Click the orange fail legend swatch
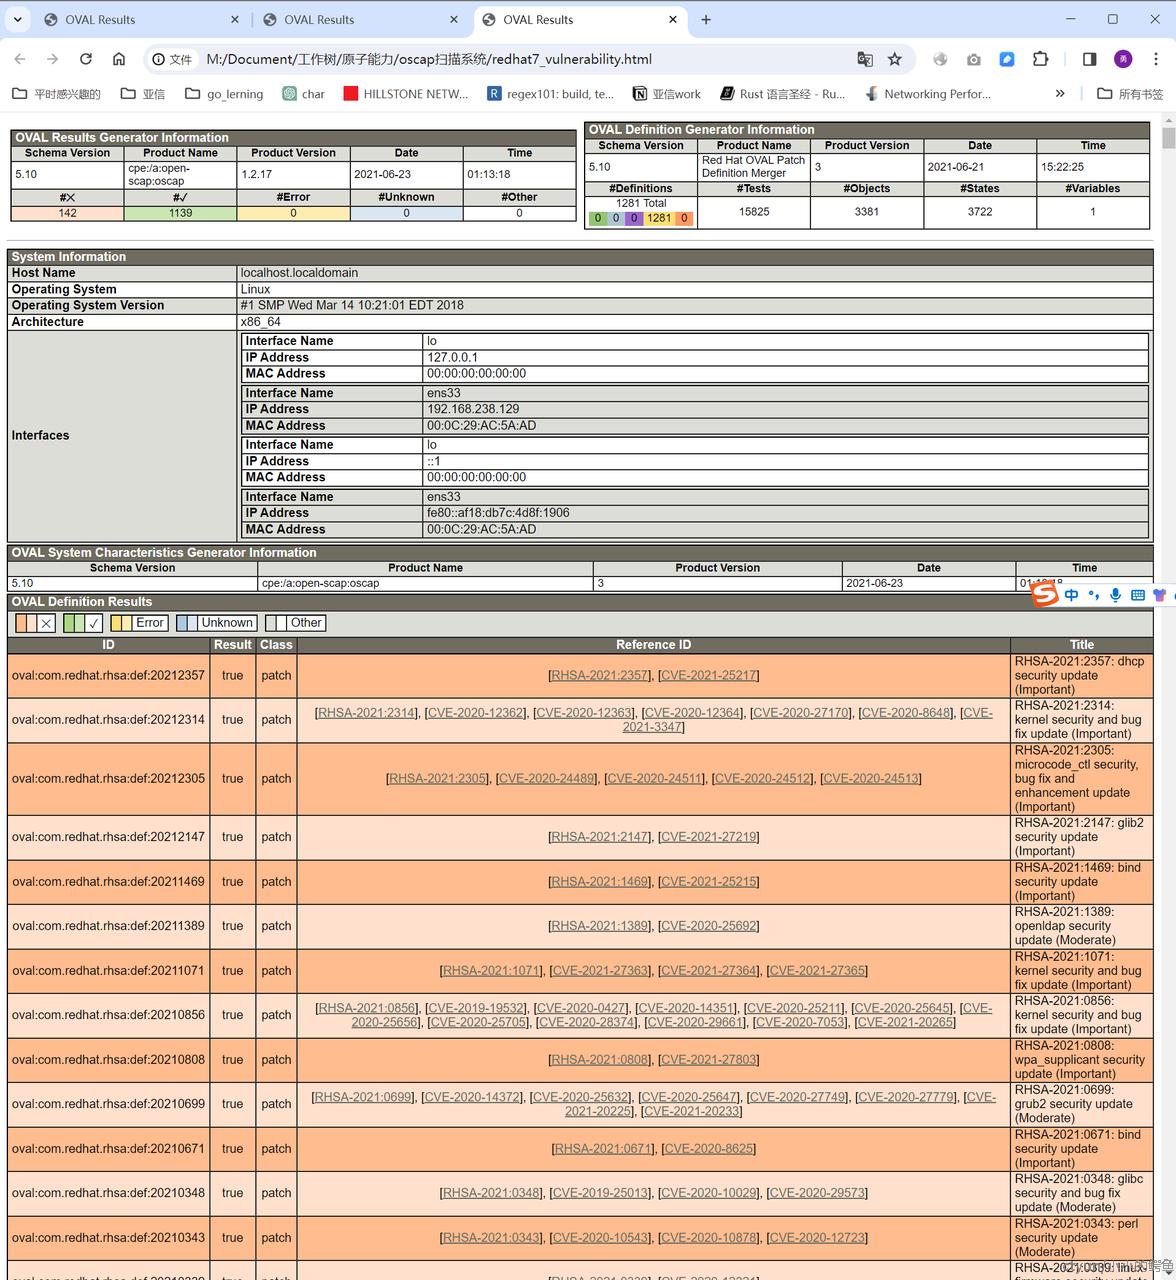The height and width of the screenshot is (1280, 1176). (26, 623)
